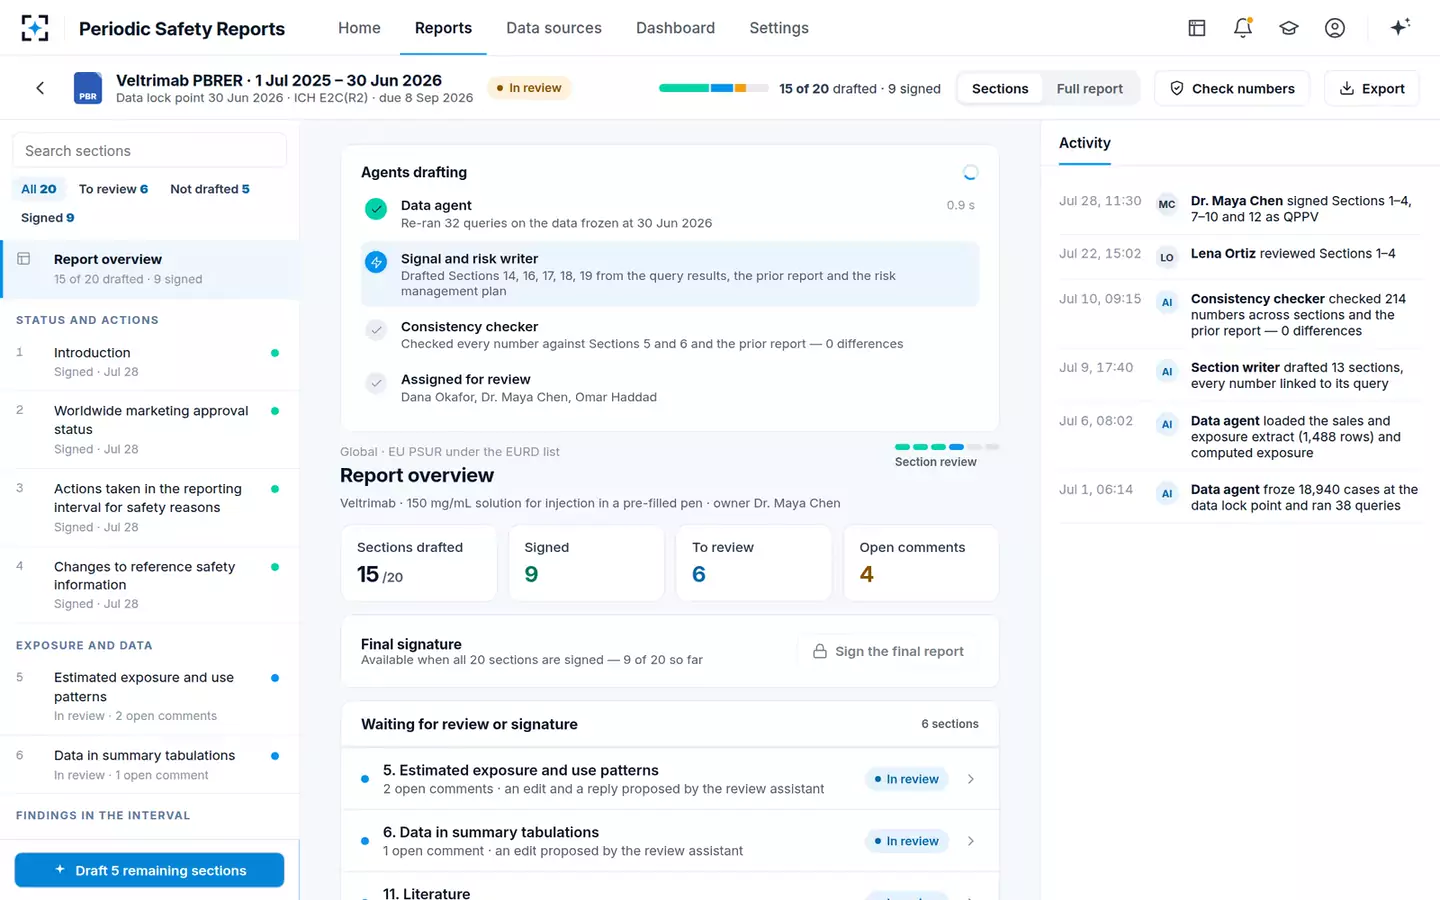The width and height of the screenshot is (1440, 900).
Task: Go to the Dashboard tab
Action: 675,28
